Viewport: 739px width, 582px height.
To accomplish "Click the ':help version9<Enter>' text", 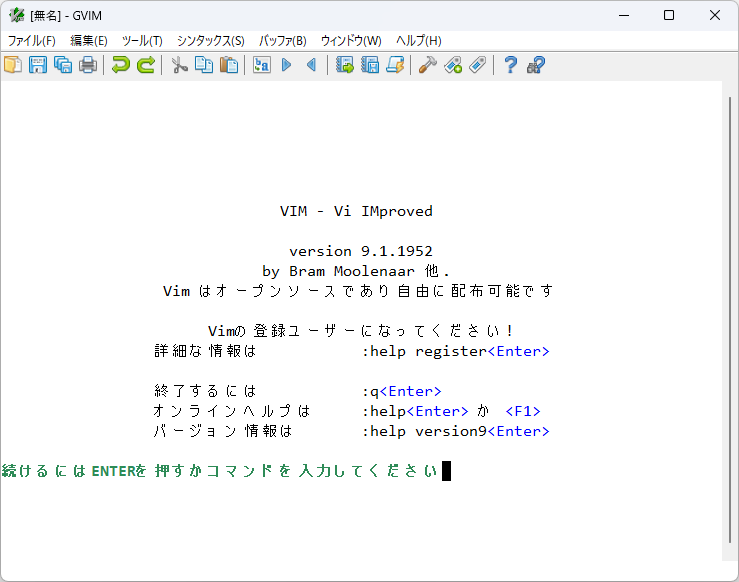I will click(x=456, y=431).
